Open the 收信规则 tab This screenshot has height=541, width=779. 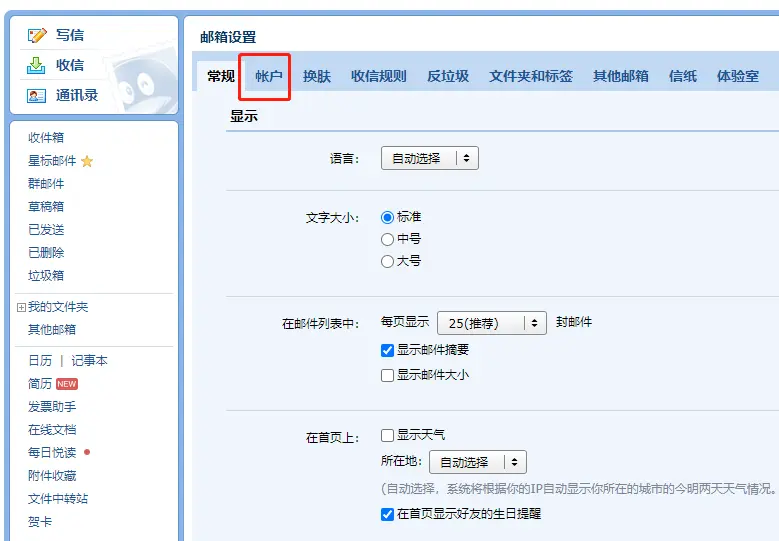point(379,76)
